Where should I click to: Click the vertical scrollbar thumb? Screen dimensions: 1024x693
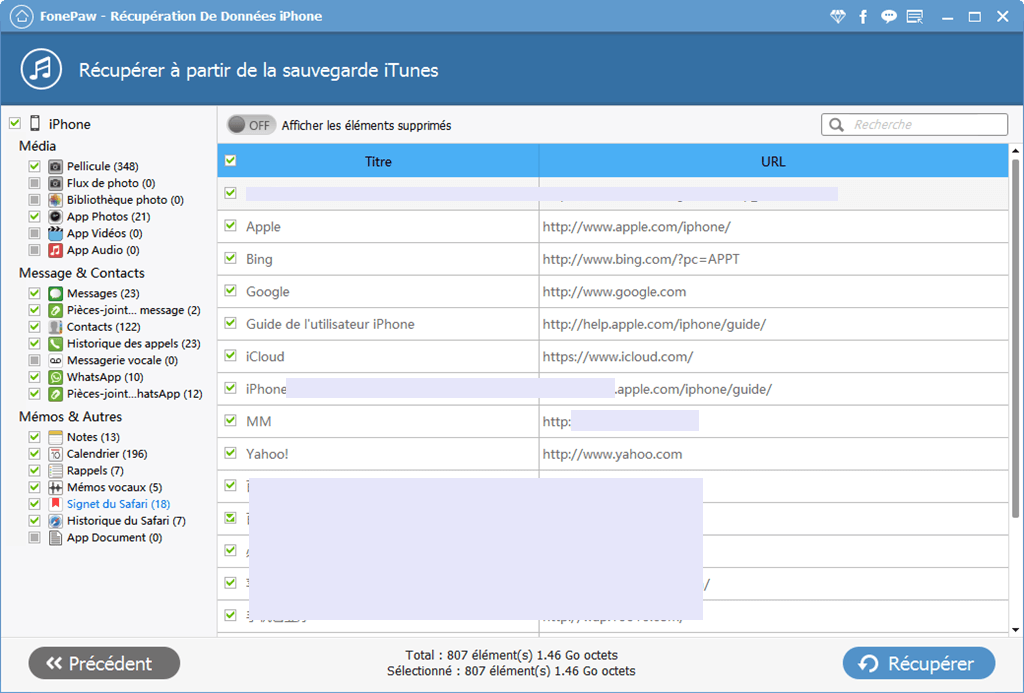coord(1016,337)
